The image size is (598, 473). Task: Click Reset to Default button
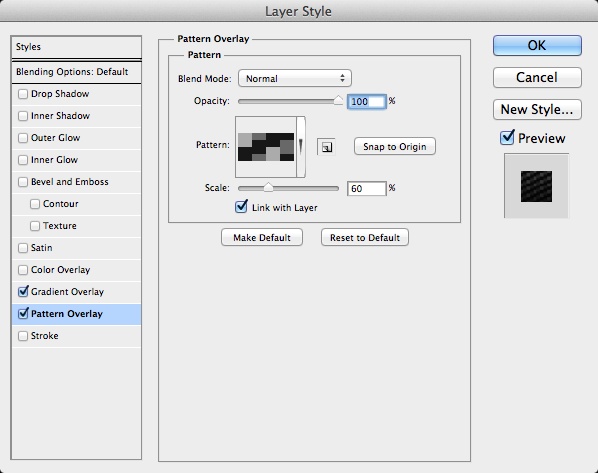[365, 237]
